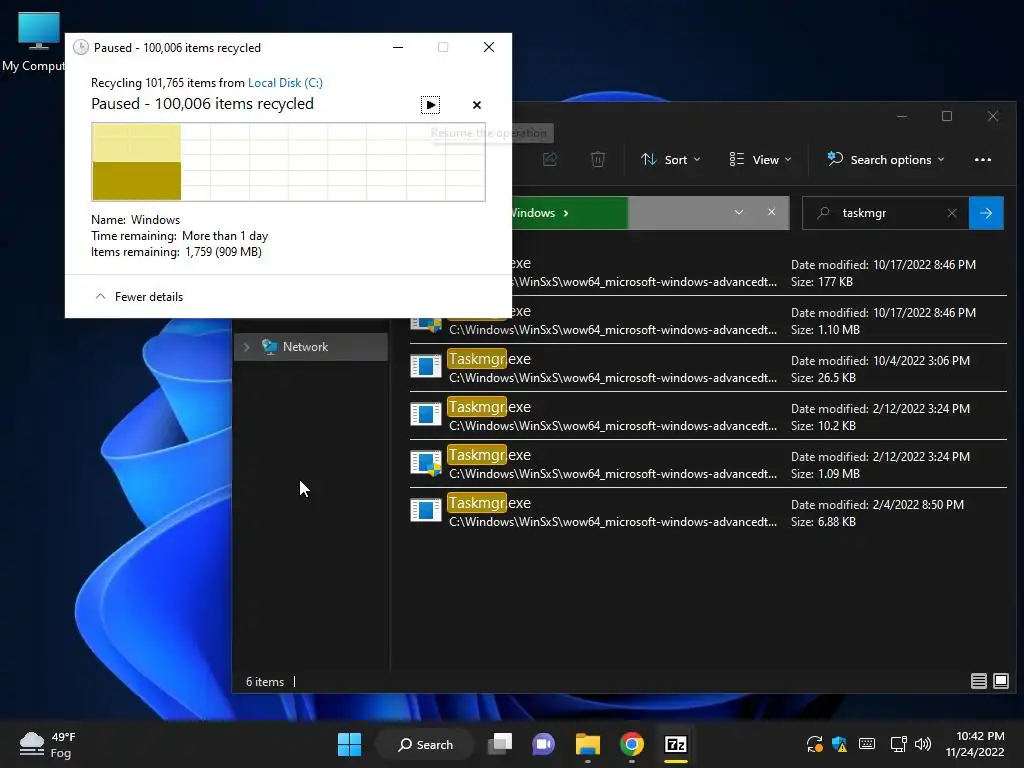Click the volume speaker tray icon
This screenshot has height=768, width=1024.
click(x=923, y=744)
